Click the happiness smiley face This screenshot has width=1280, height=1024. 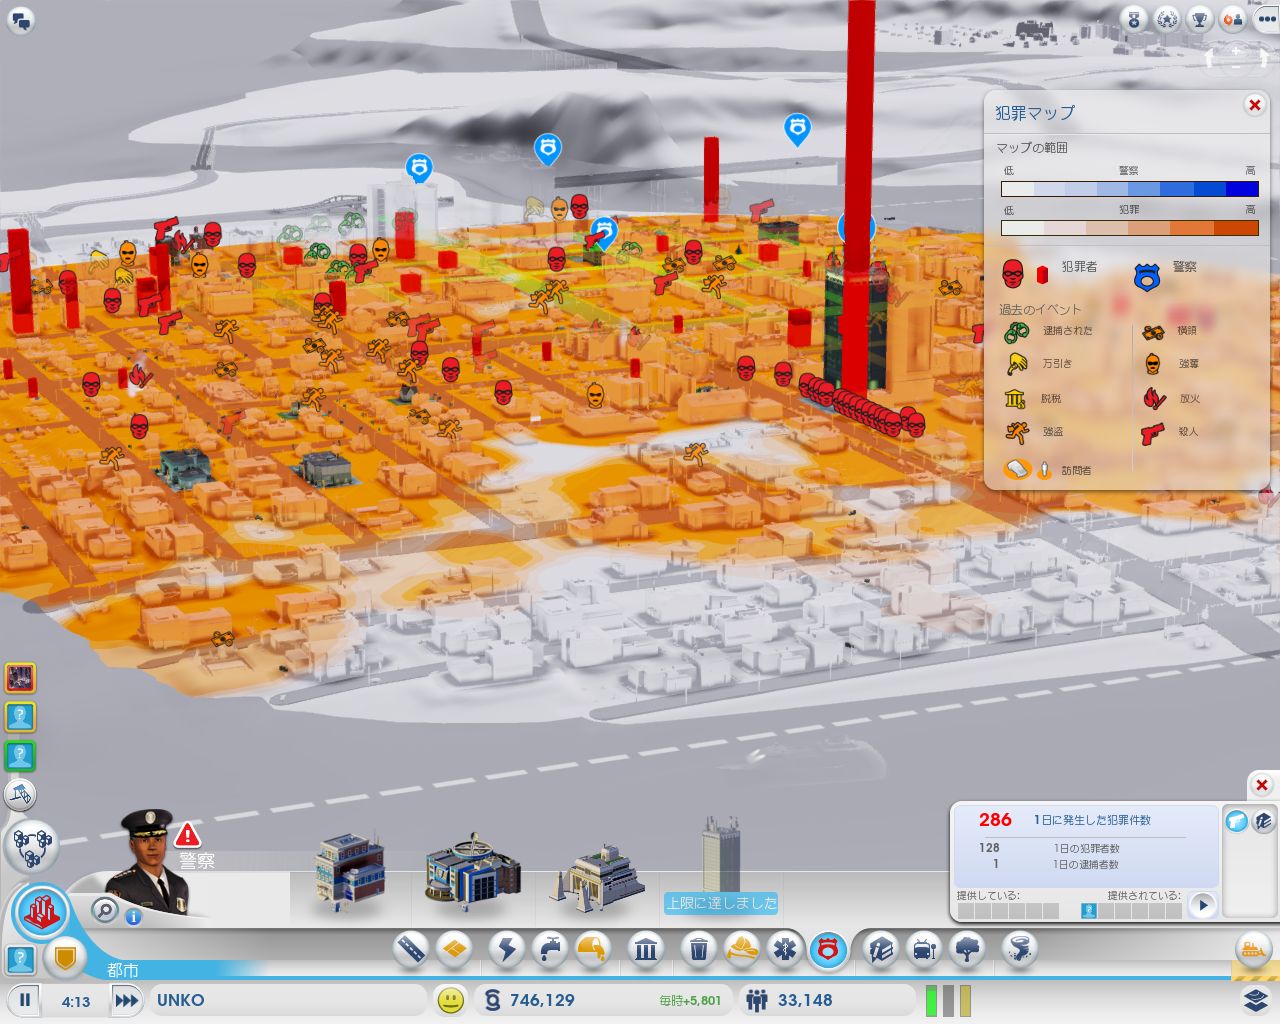click(451, 999)
